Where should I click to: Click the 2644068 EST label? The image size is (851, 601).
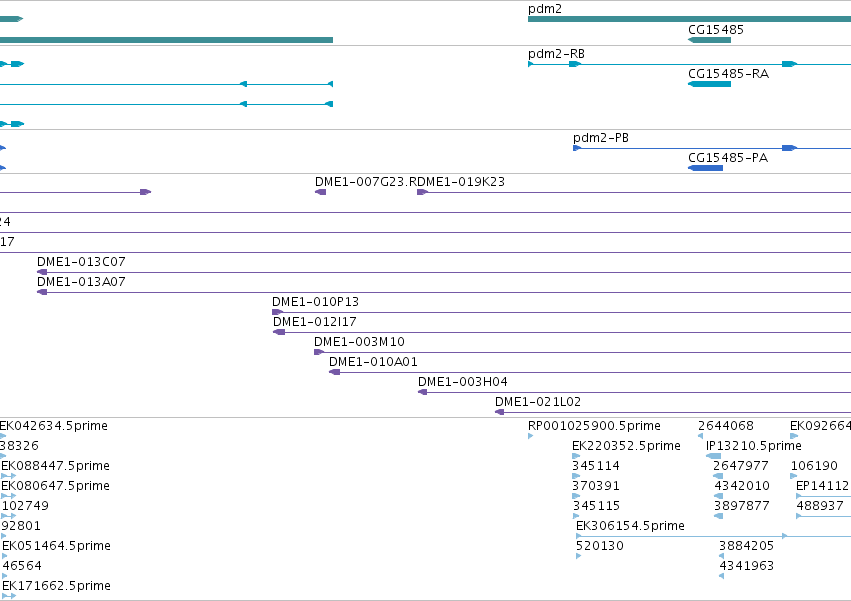coord(726,426)
